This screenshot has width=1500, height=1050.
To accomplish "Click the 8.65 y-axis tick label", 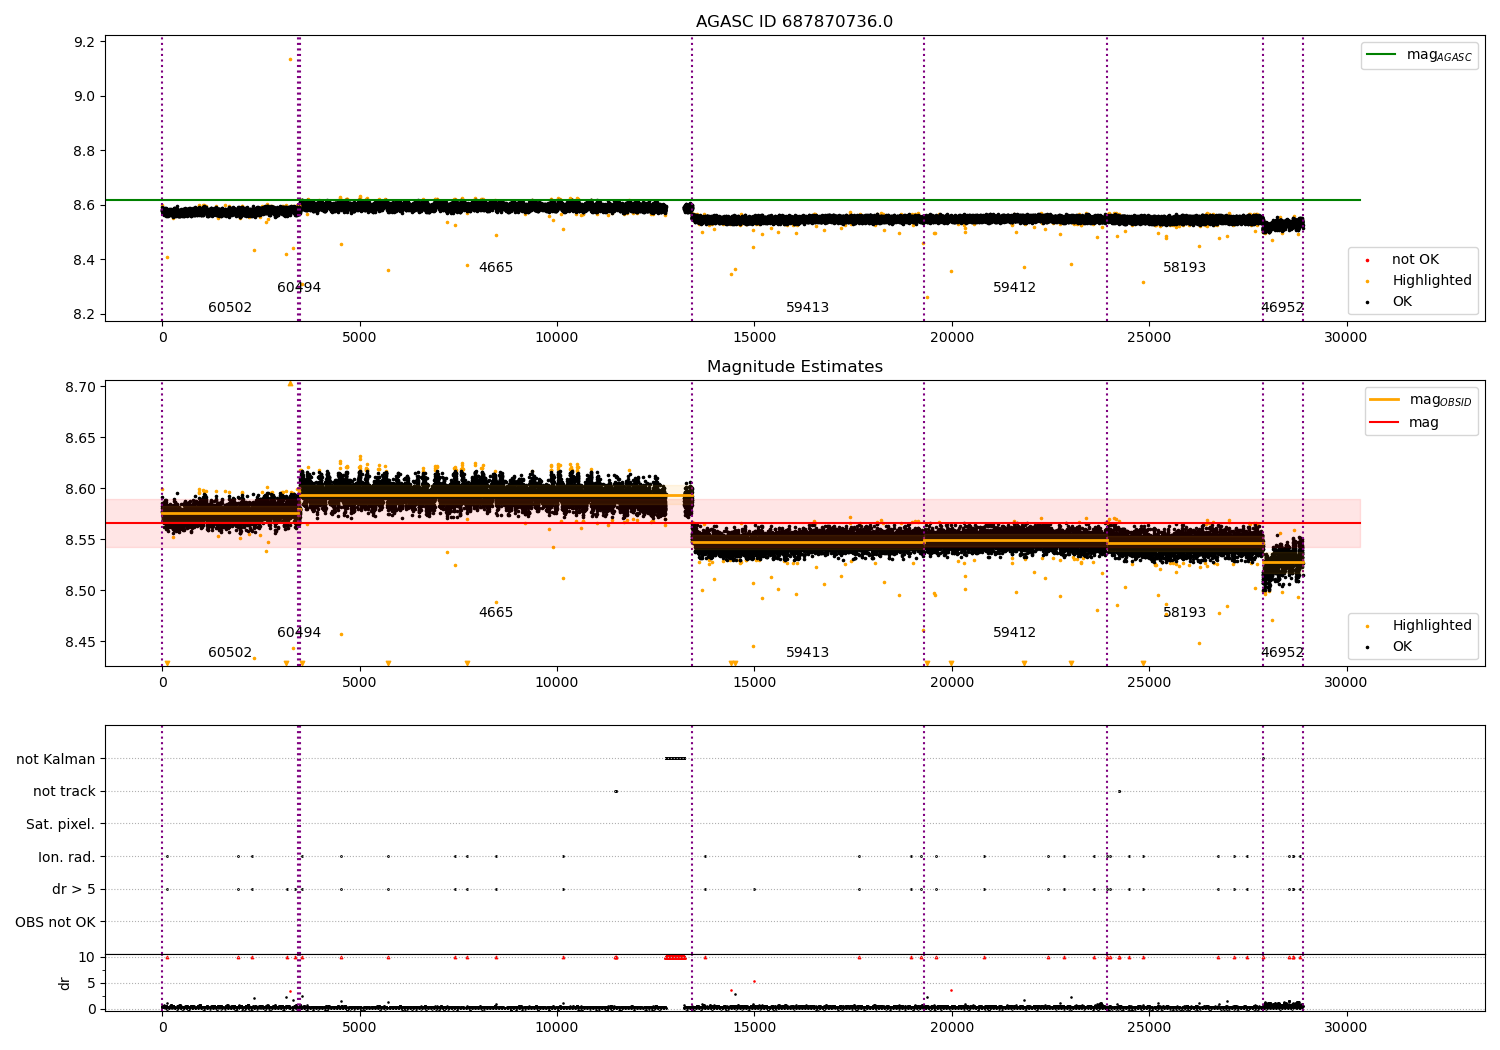I will point(81,438).
